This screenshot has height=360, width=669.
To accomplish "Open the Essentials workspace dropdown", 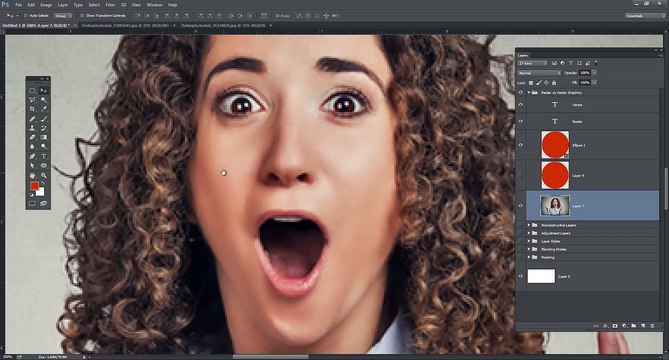I will pyautogui.click(x=645, y=16).
